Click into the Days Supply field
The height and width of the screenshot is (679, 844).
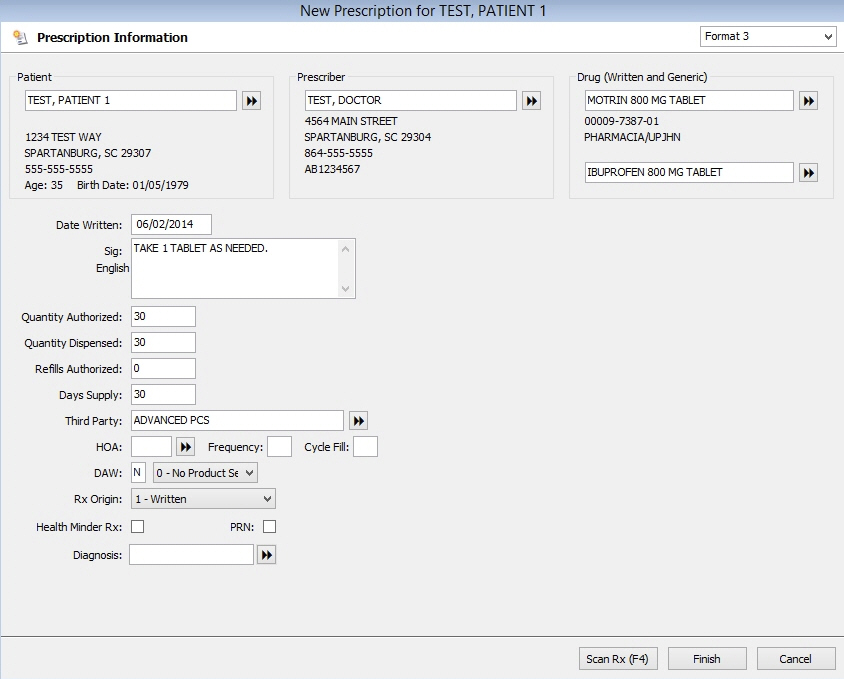pyautogui.click(x=163, y=395)
